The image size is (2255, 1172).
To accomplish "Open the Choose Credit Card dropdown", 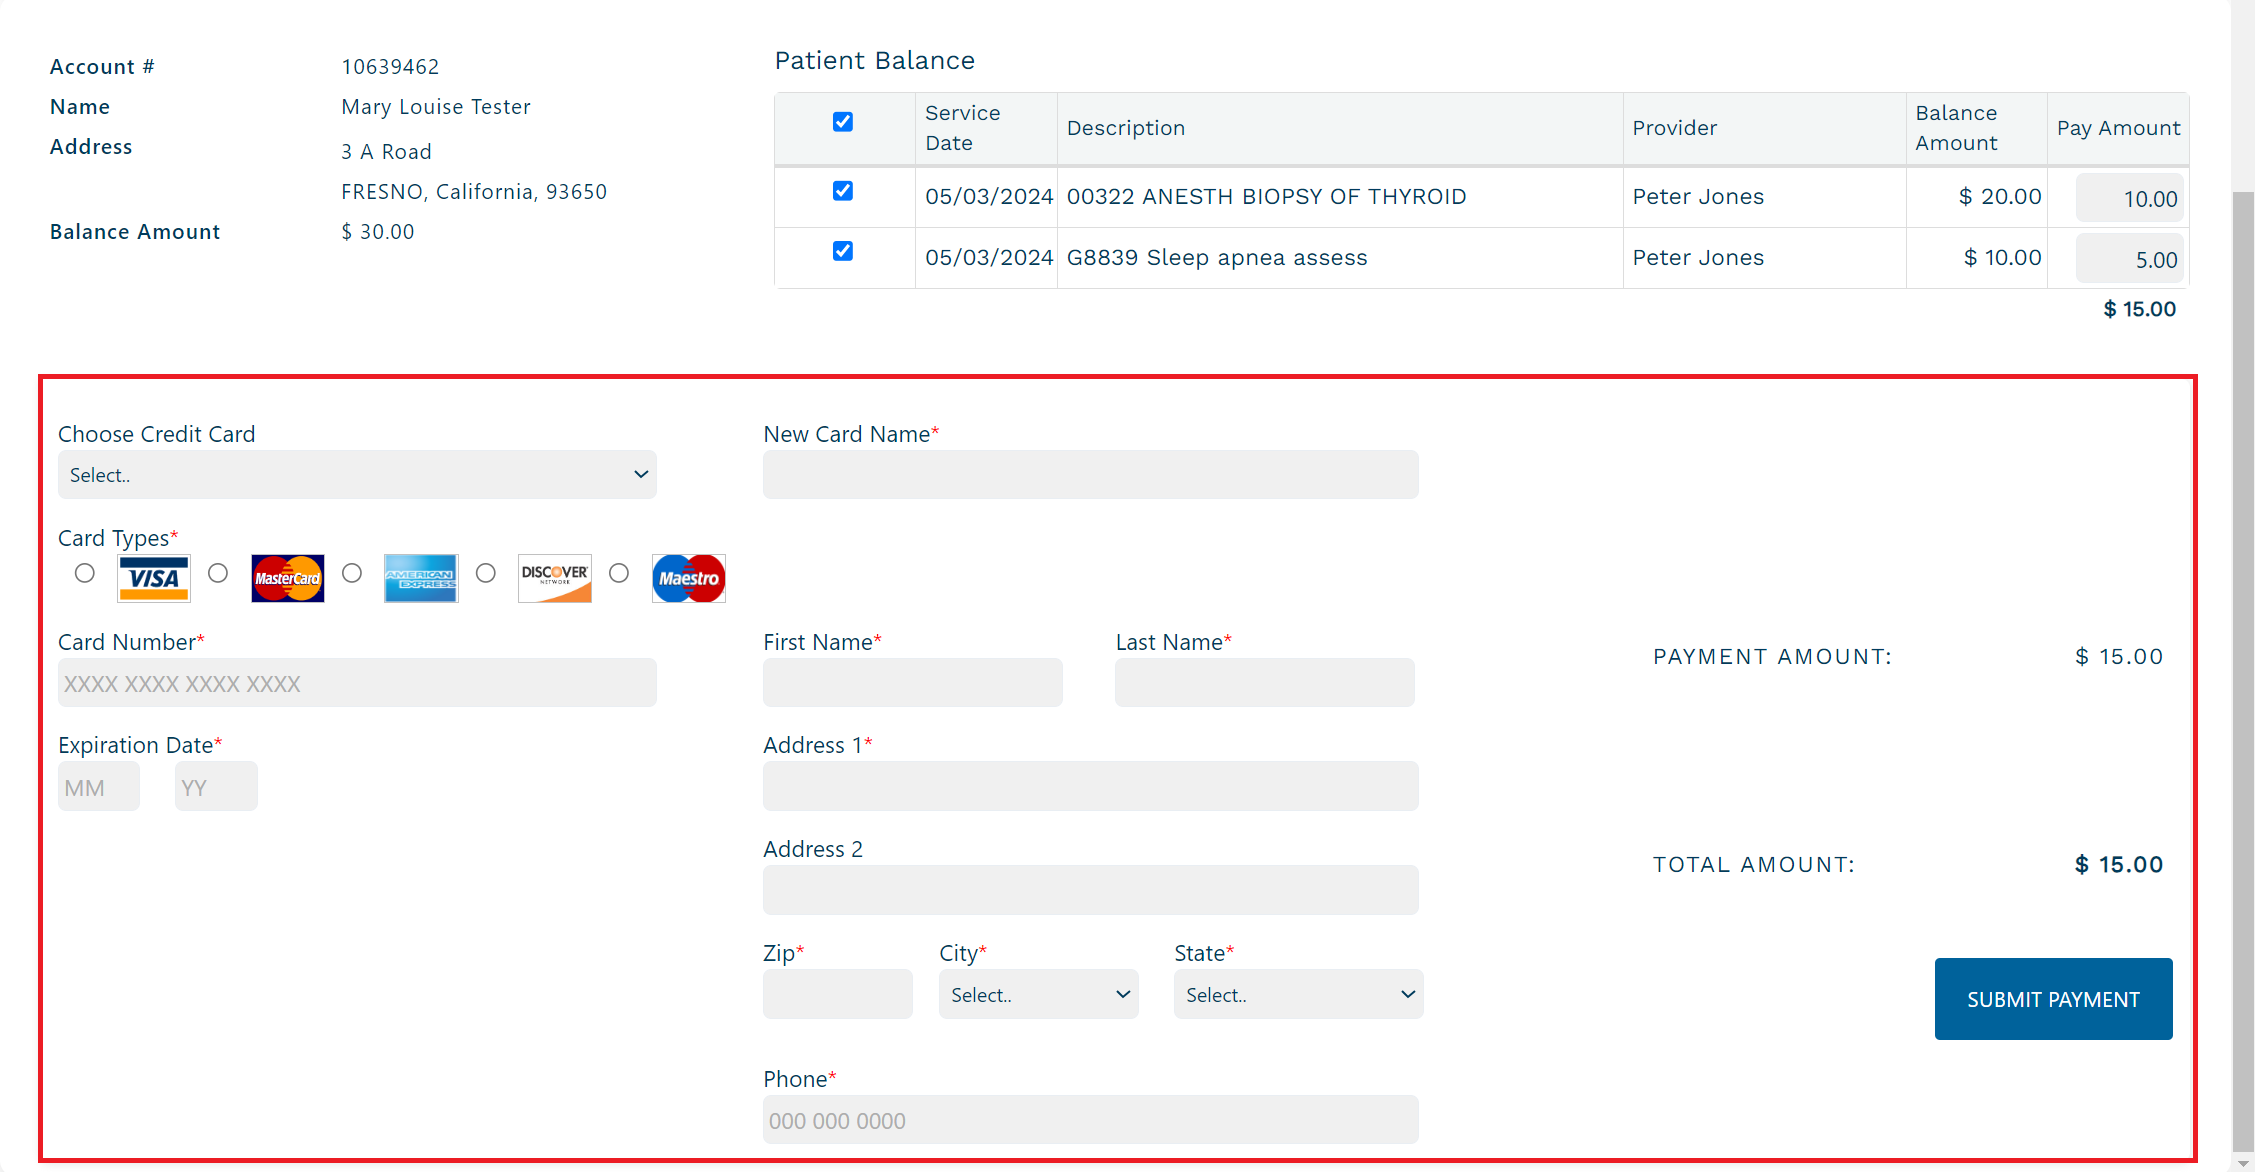I will [357, 475].
